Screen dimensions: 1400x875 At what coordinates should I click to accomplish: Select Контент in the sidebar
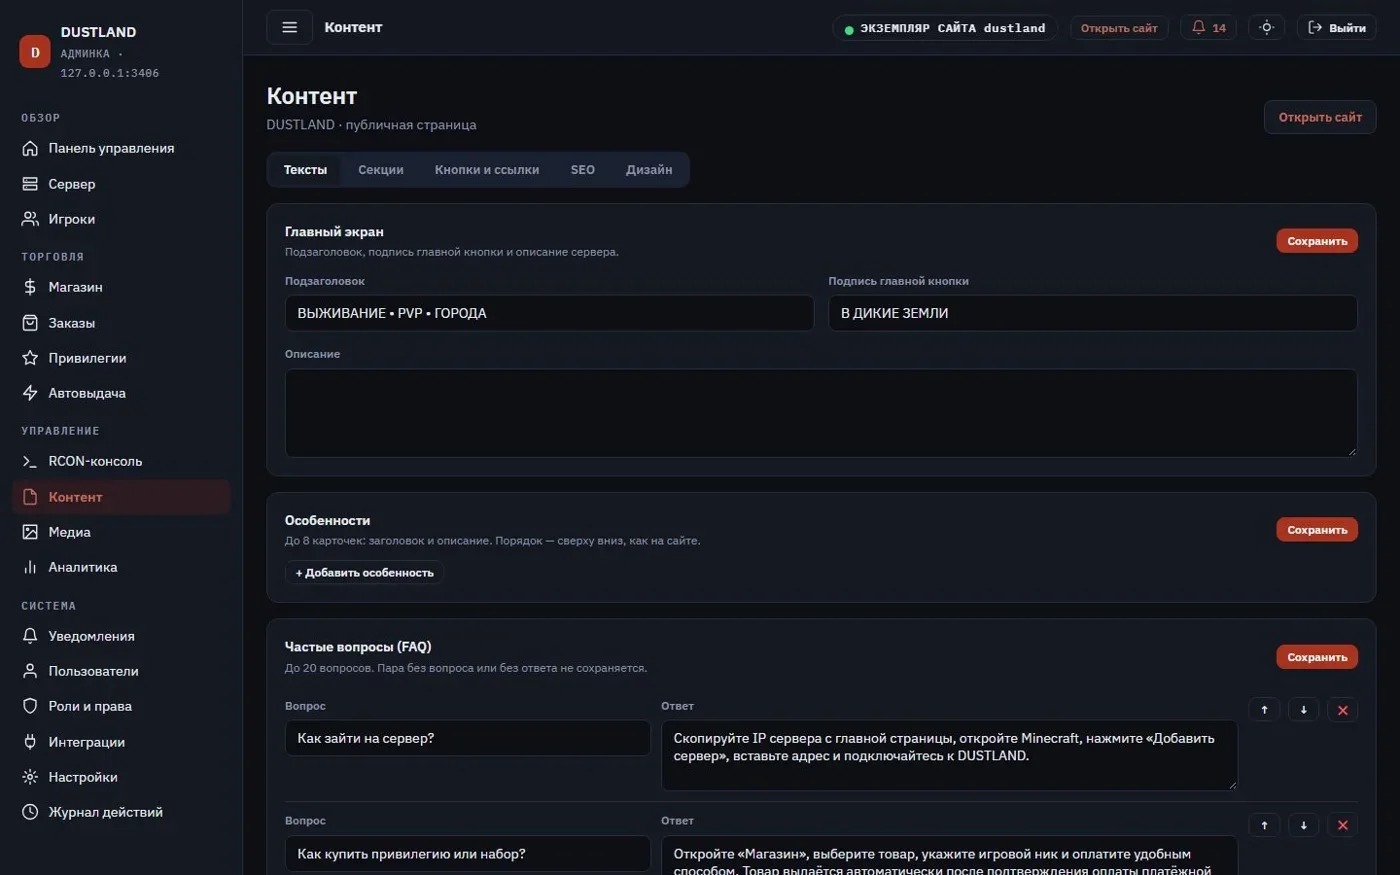(121, 497)
